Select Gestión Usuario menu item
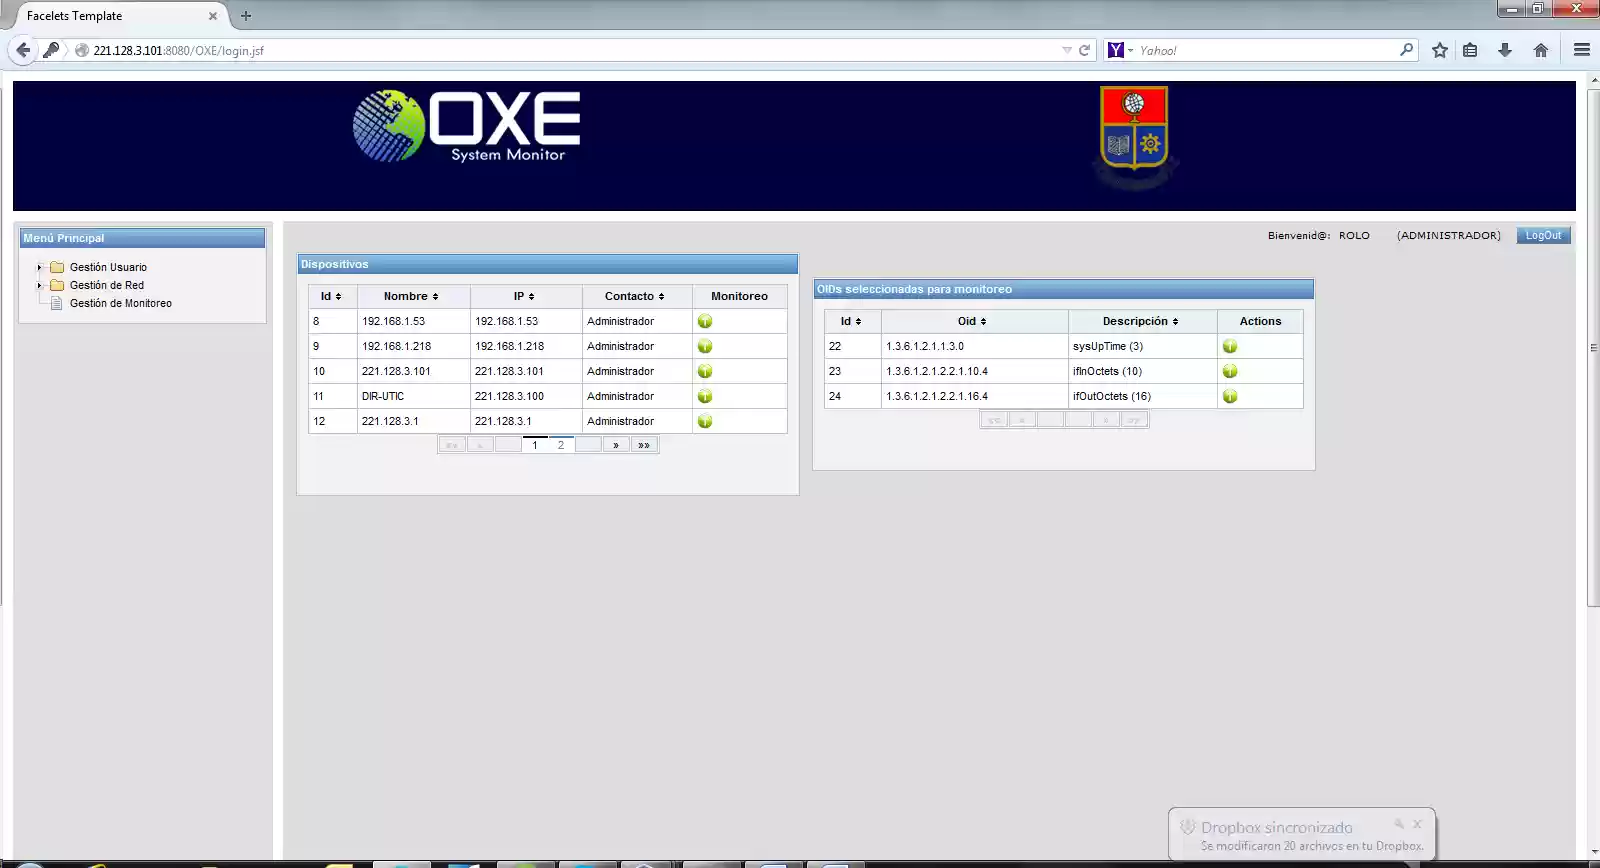The width and height of the screenshot is (1600, 868). (108, 267)
